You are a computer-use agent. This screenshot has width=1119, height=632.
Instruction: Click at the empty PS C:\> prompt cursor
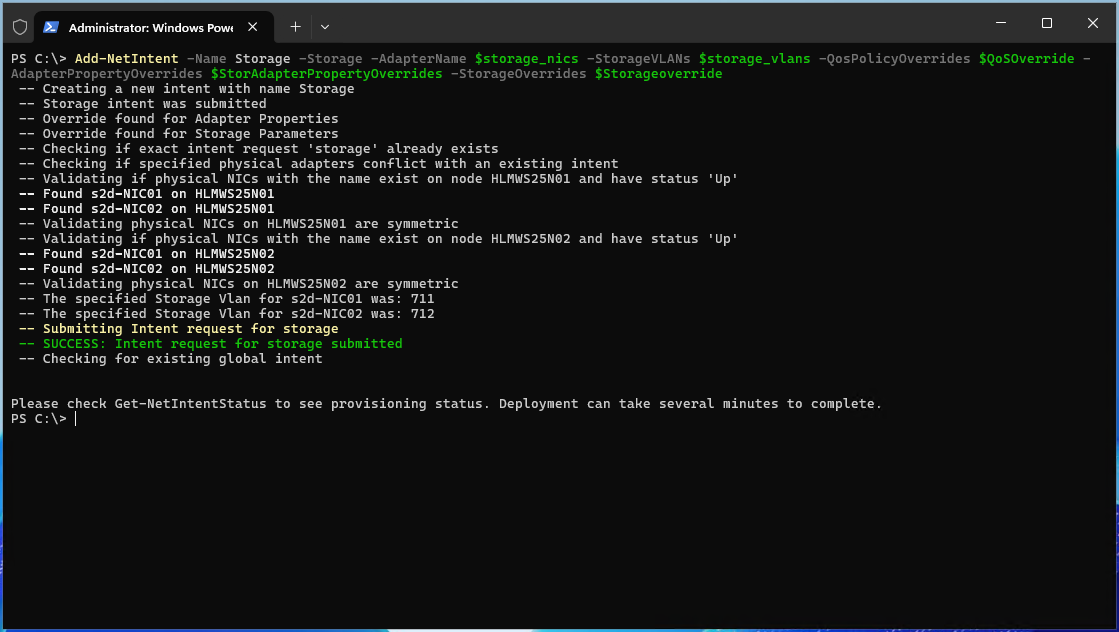click(76, 419)
